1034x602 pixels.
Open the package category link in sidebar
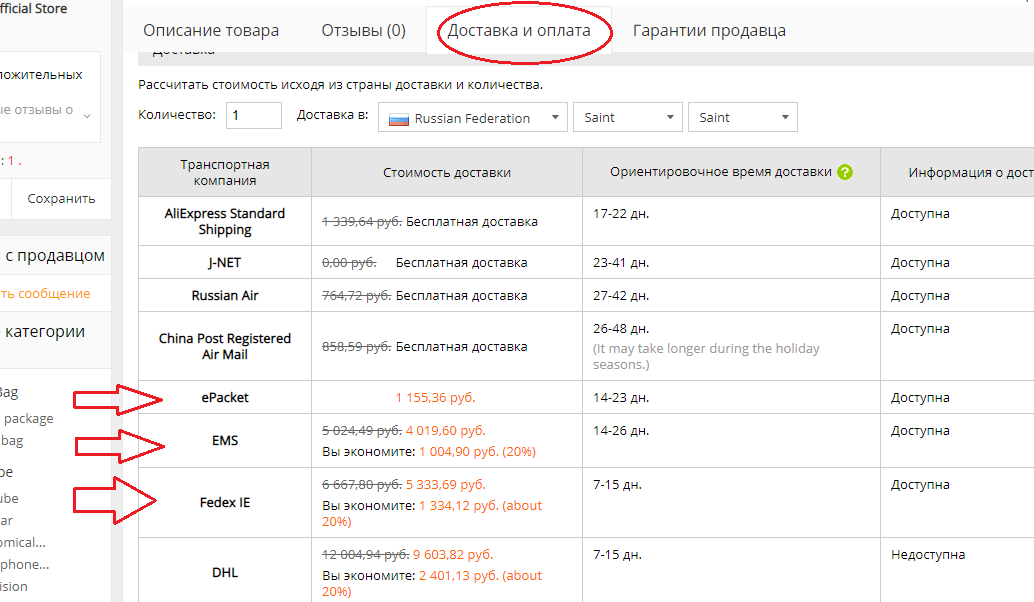tap(28, 418)
